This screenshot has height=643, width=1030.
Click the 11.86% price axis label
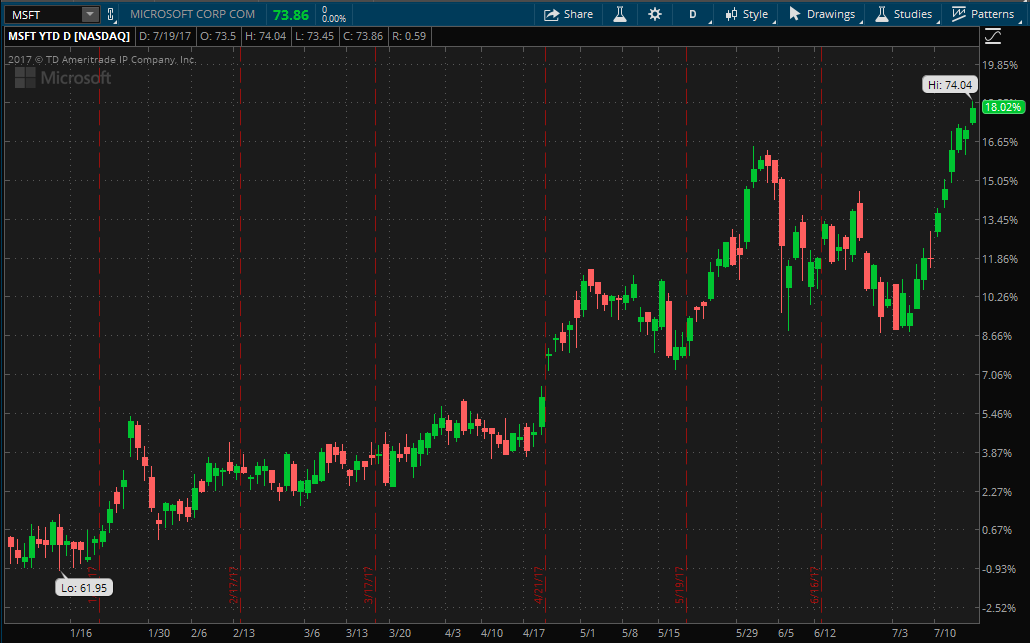click(x=1000, y=259)
